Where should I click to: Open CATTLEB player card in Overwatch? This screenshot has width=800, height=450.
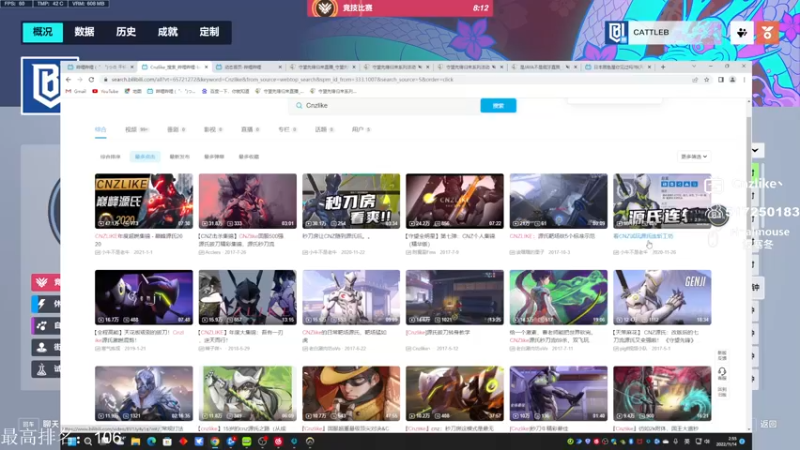[663, 33]
